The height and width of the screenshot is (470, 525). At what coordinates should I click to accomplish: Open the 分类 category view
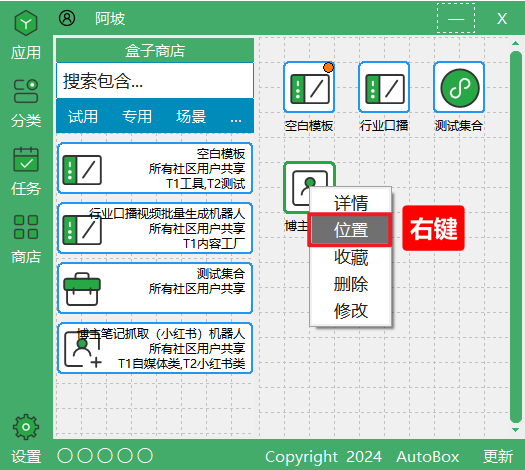[26, 104]
